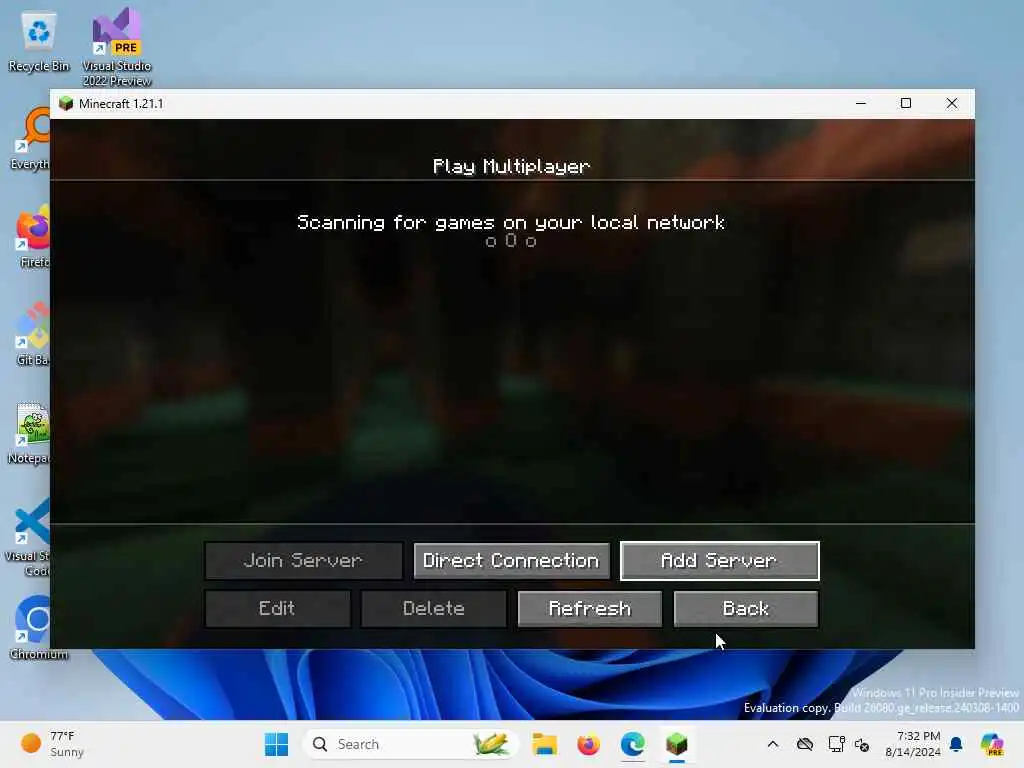Click the Minecraft grass block title bar icon
The image size is (1024, 768).
coord(66,104)
